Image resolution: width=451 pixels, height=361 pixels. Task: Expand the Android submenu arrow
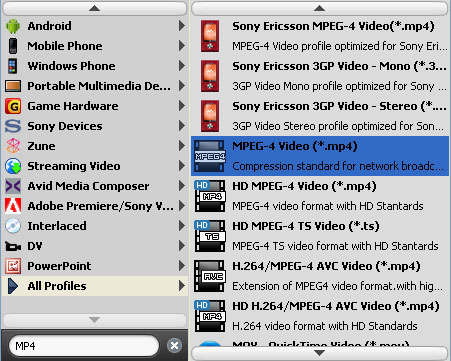pos(182,26)
